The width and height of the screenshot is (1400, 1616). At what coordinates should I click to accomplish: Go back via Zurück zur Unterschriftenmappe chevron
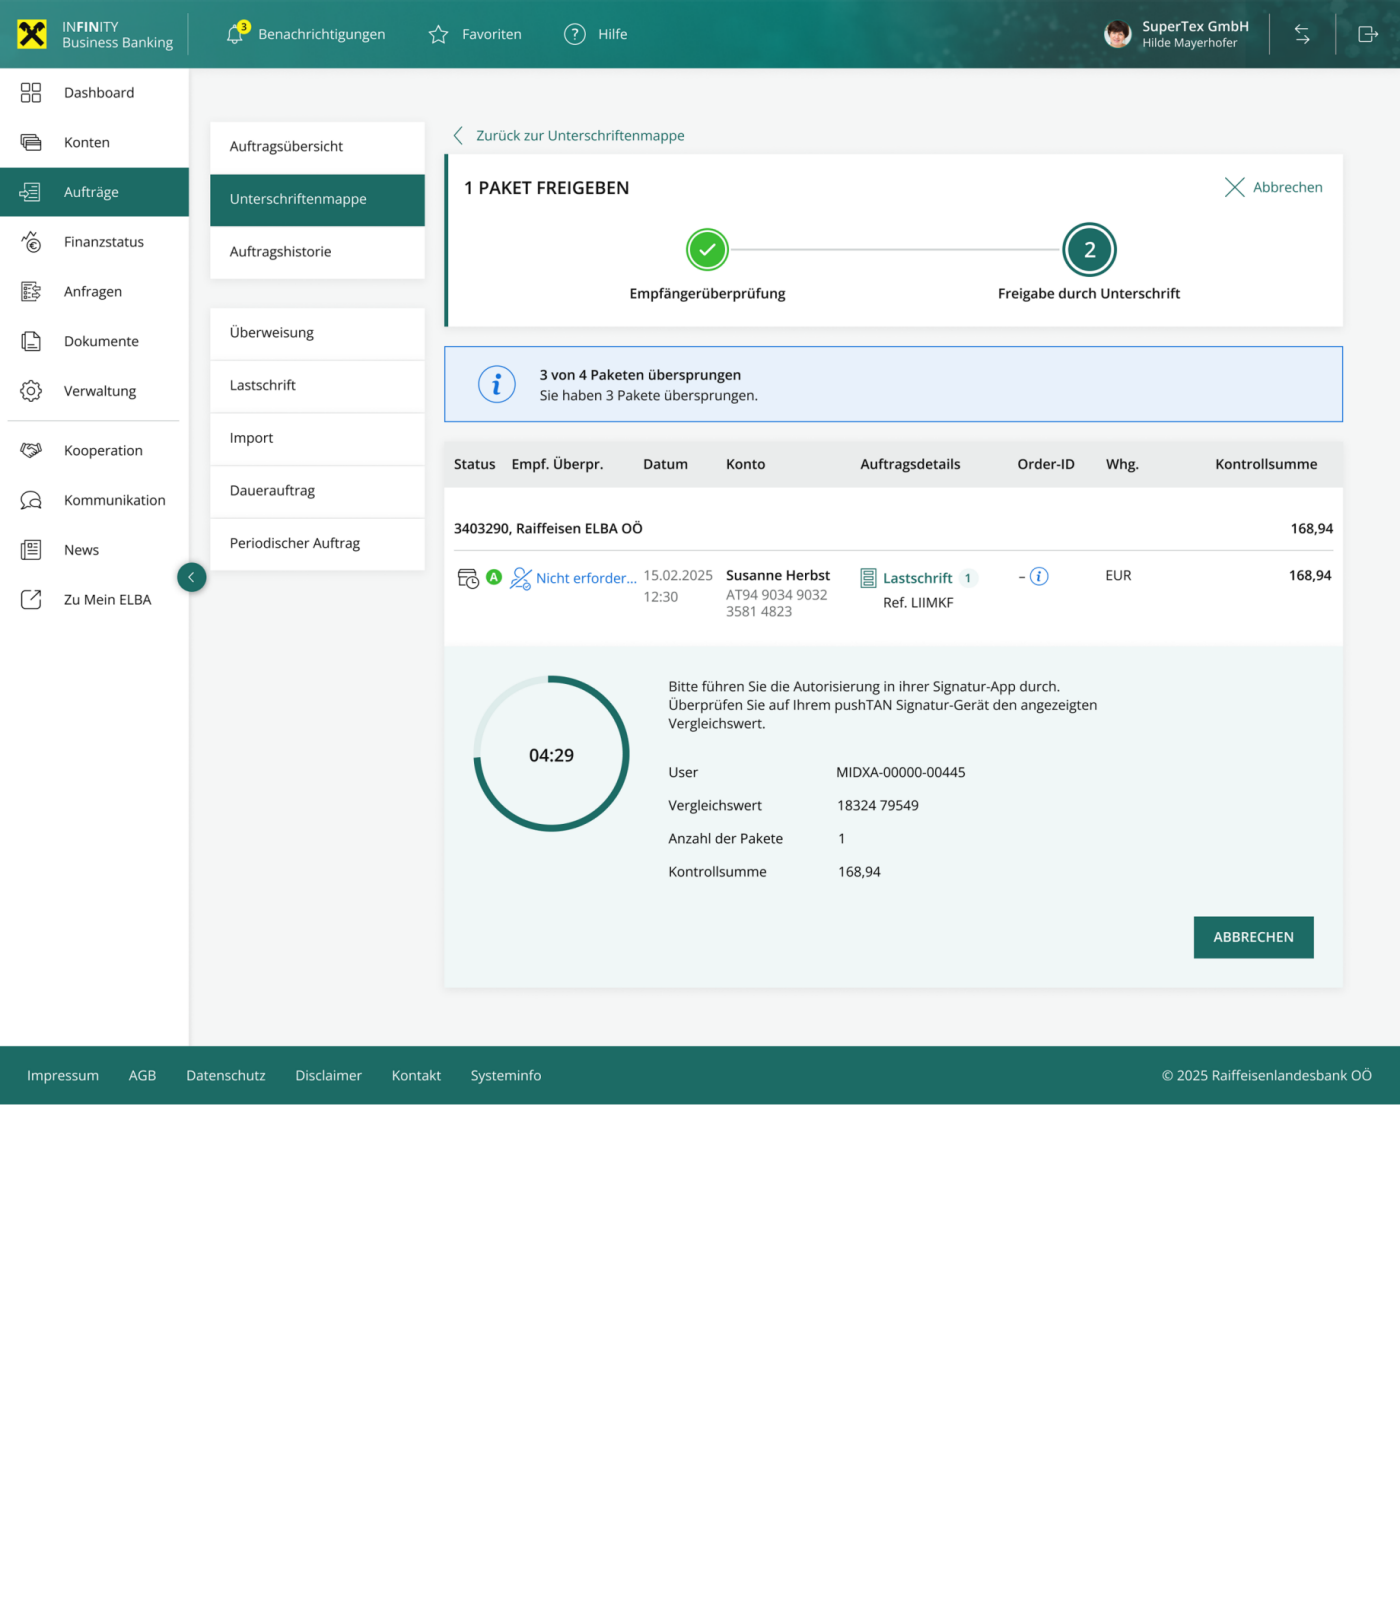pos(458,135)
